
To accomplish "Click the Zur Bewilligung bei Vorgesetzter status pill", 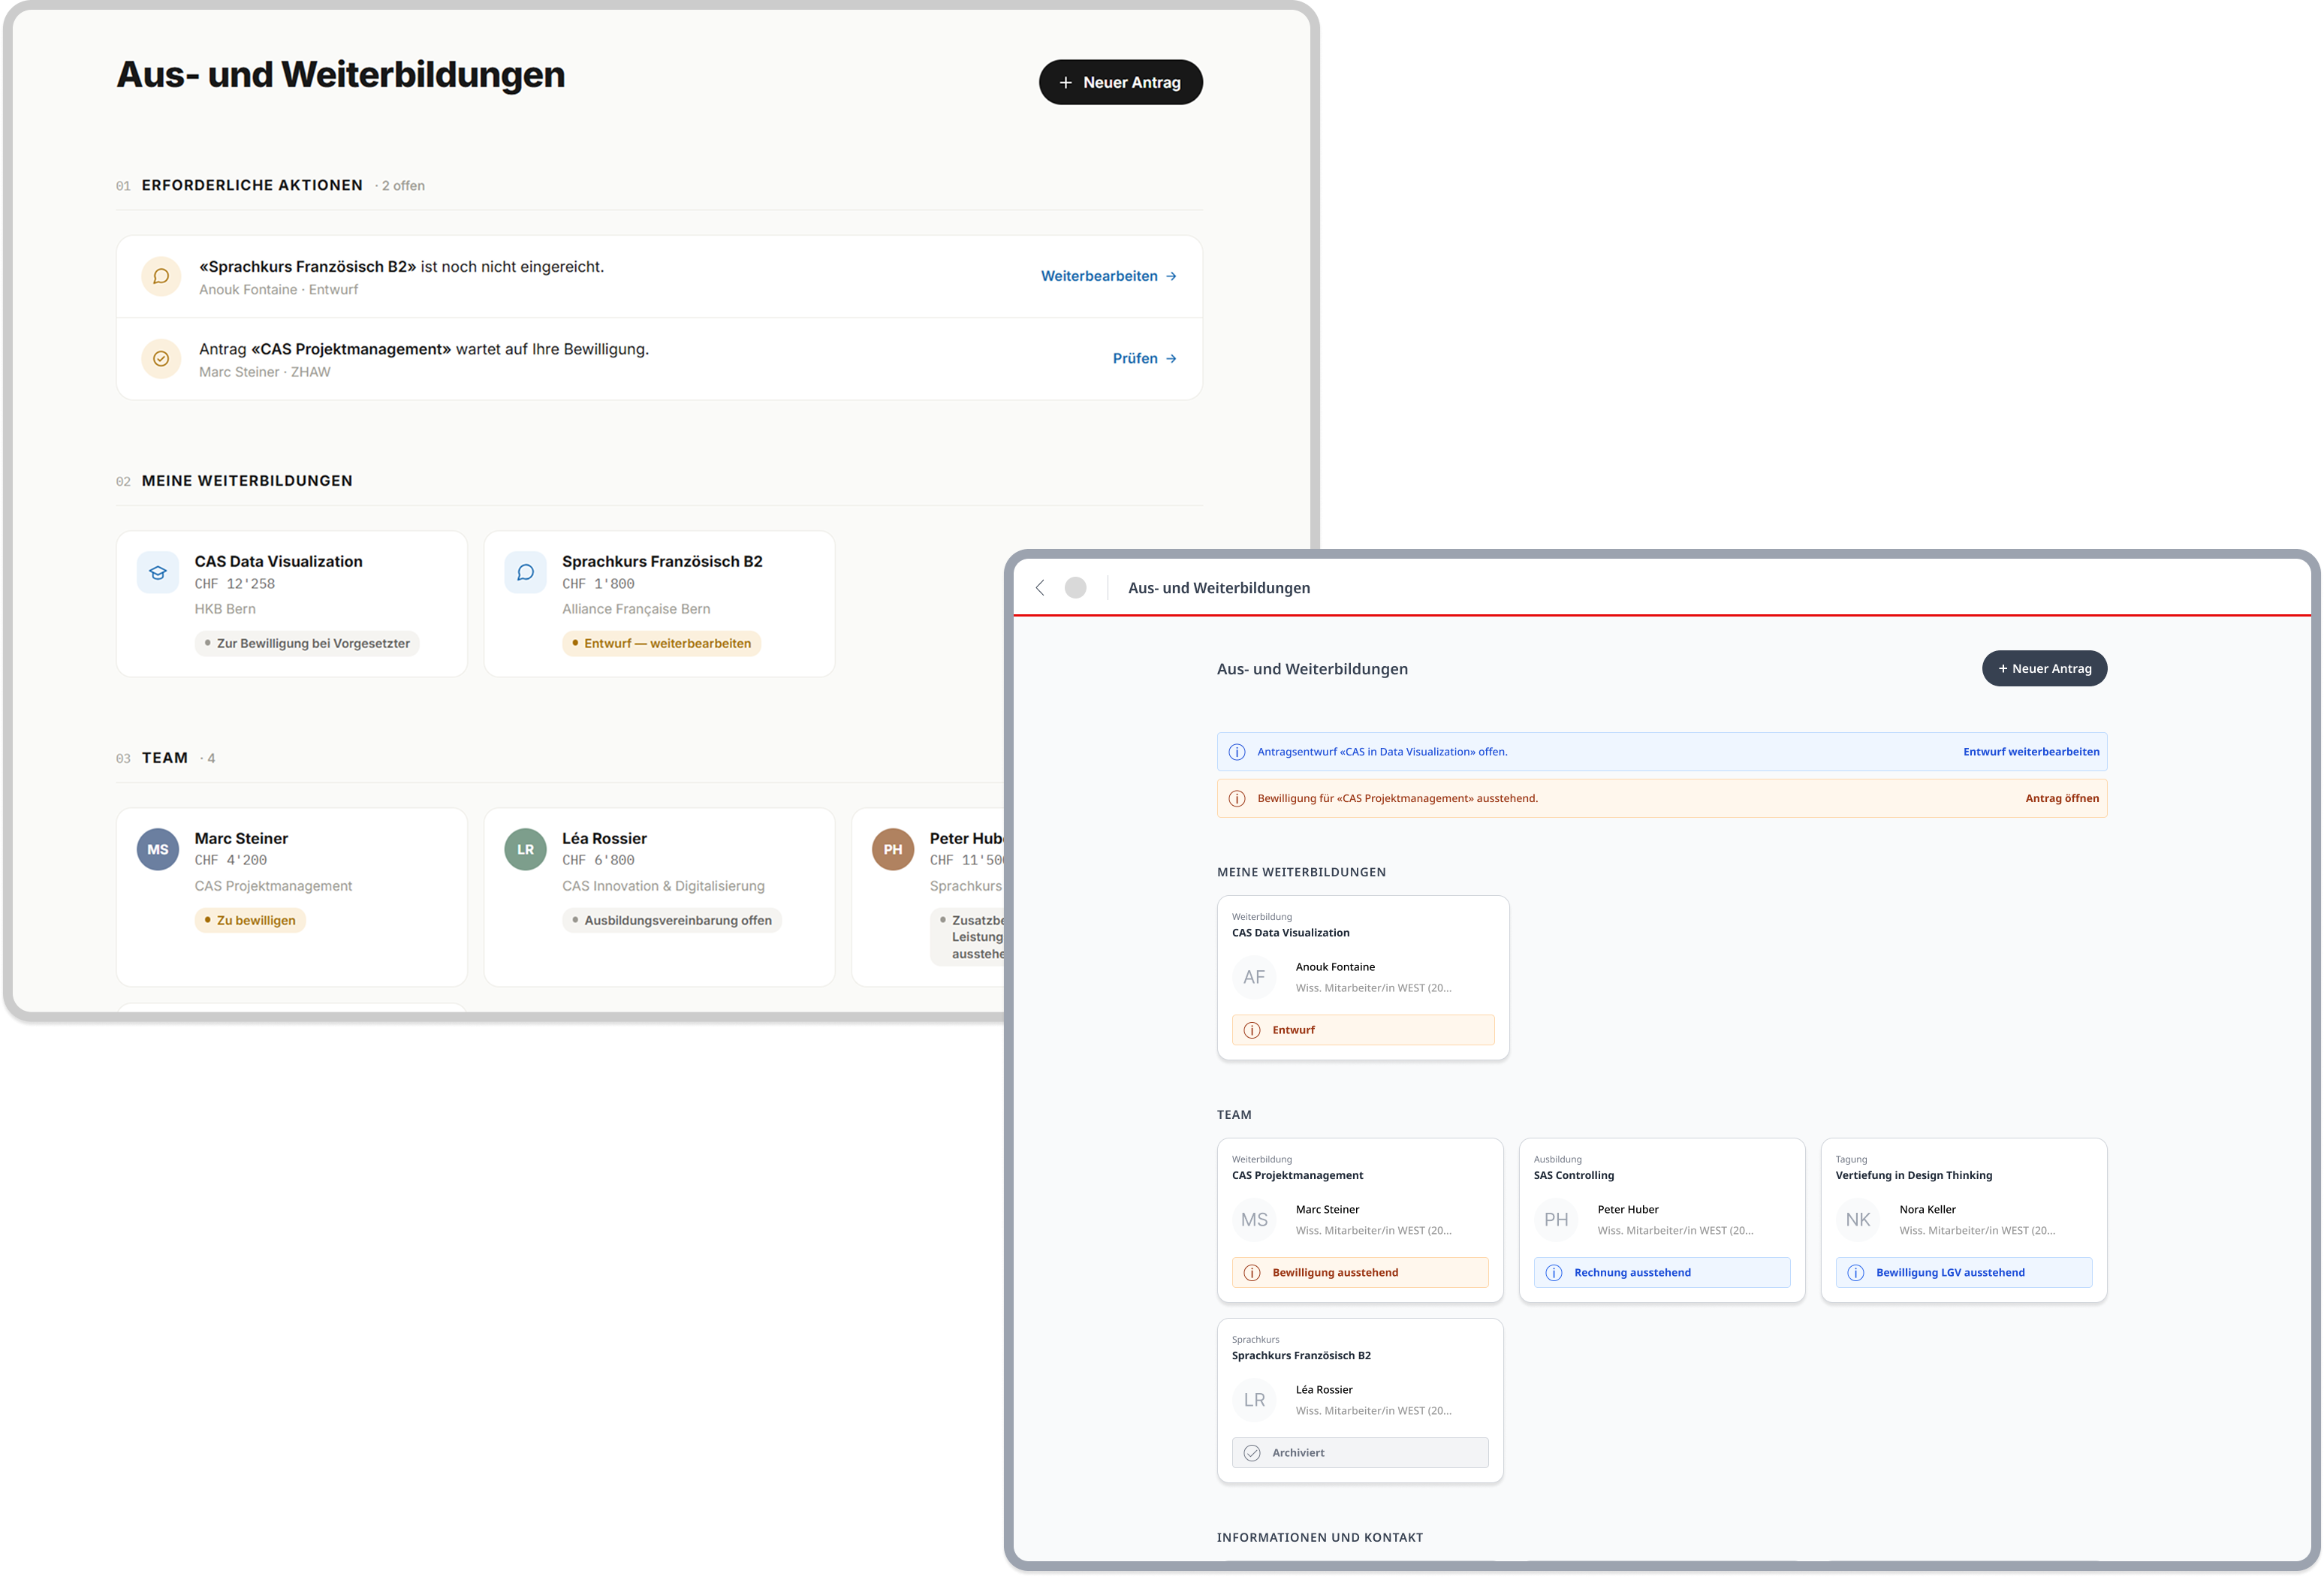I will coord(307,643).
